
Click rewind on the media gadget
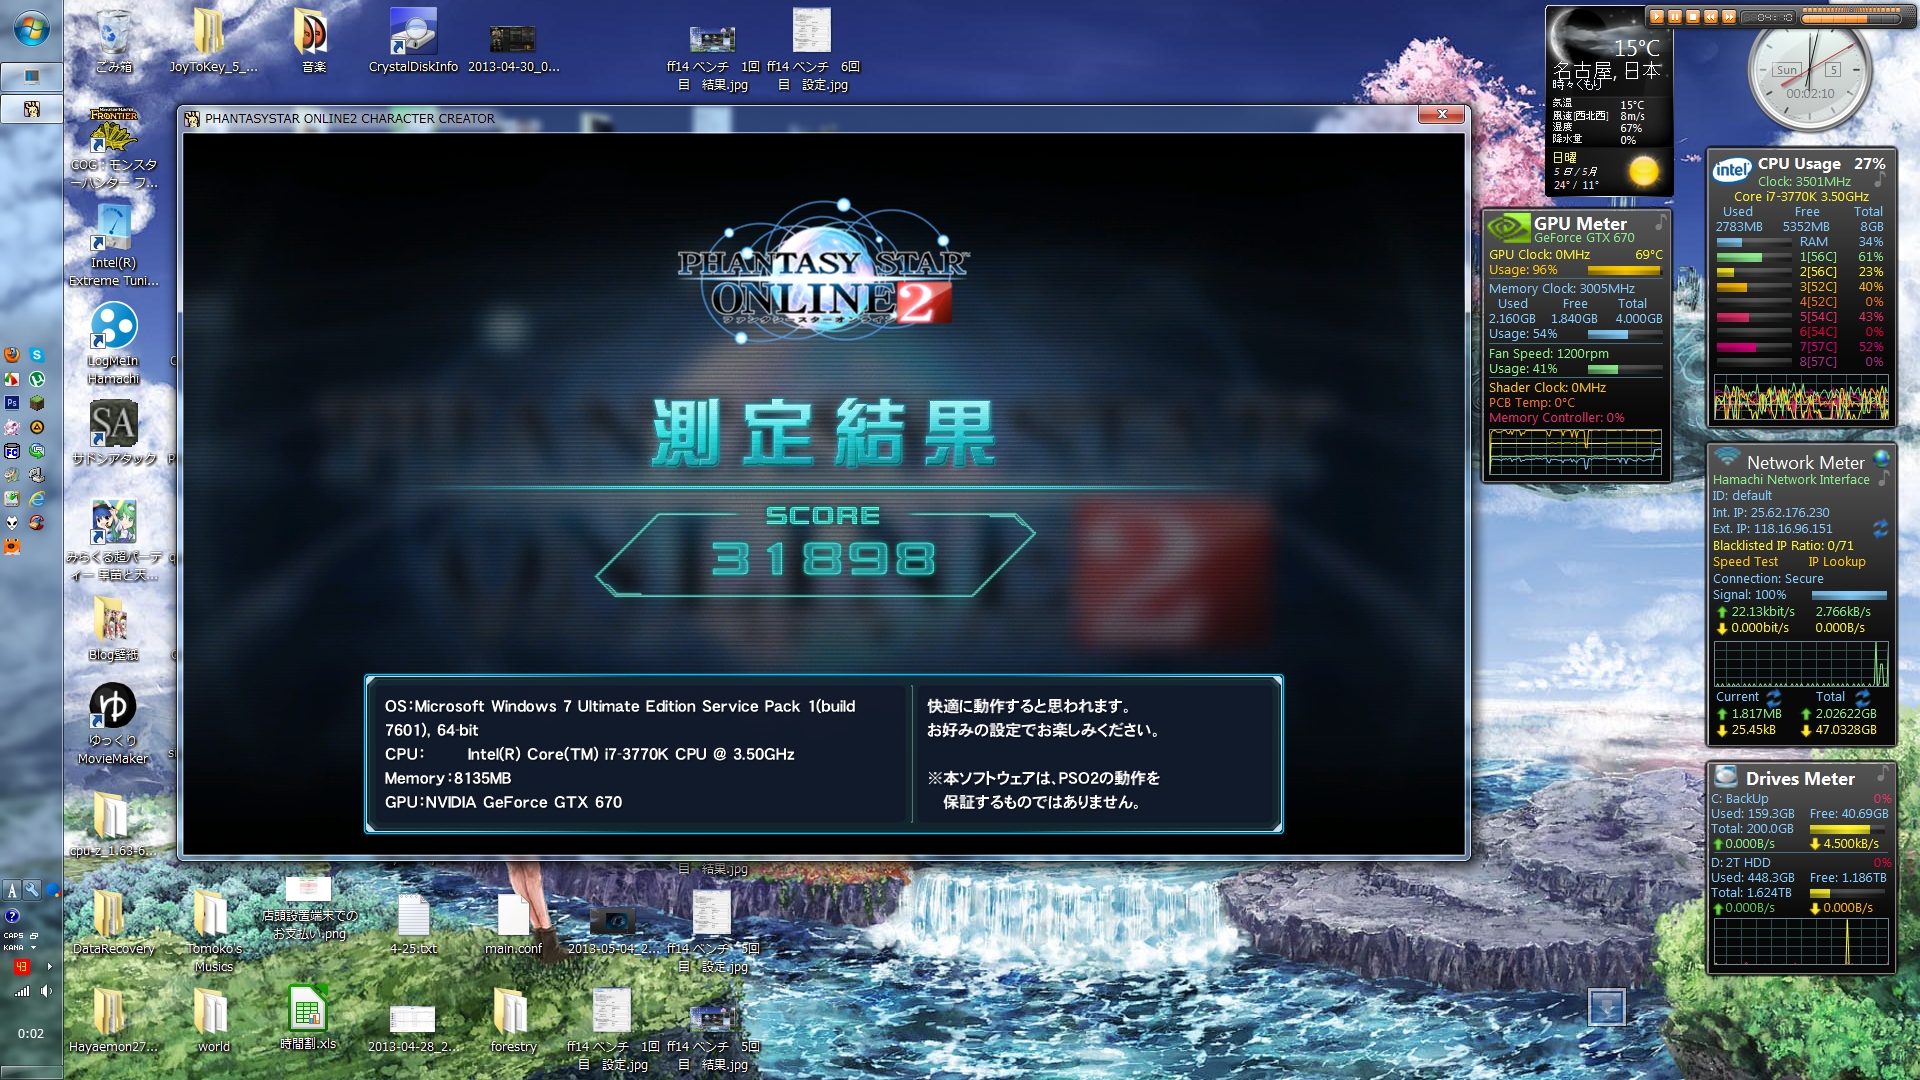coord(1711,17)
